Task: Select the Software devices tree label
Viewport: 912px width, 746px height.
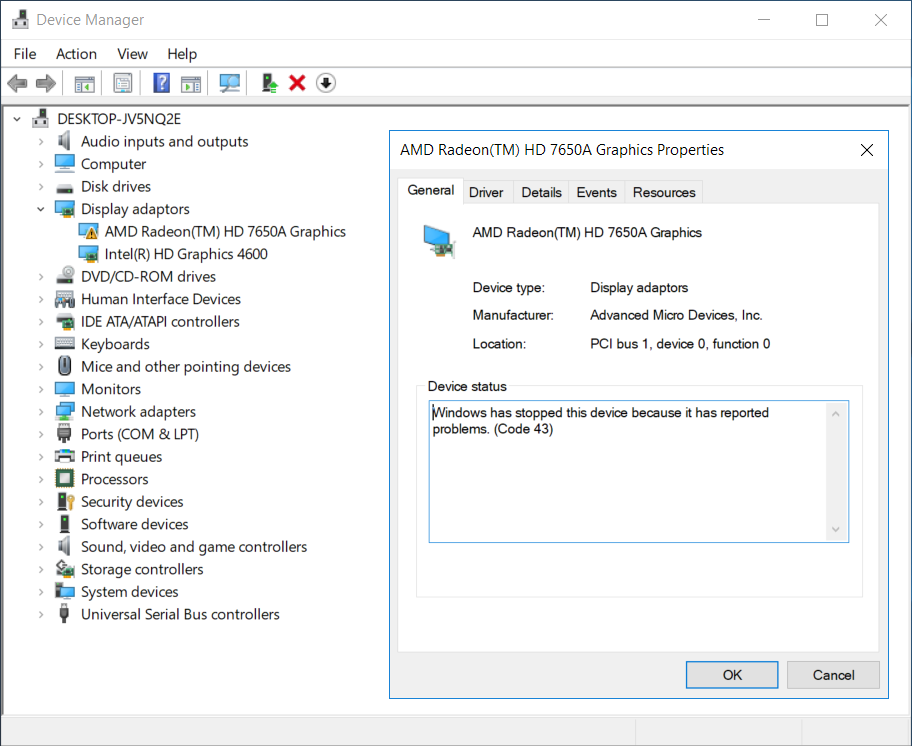Action: (x=135, y=524)
